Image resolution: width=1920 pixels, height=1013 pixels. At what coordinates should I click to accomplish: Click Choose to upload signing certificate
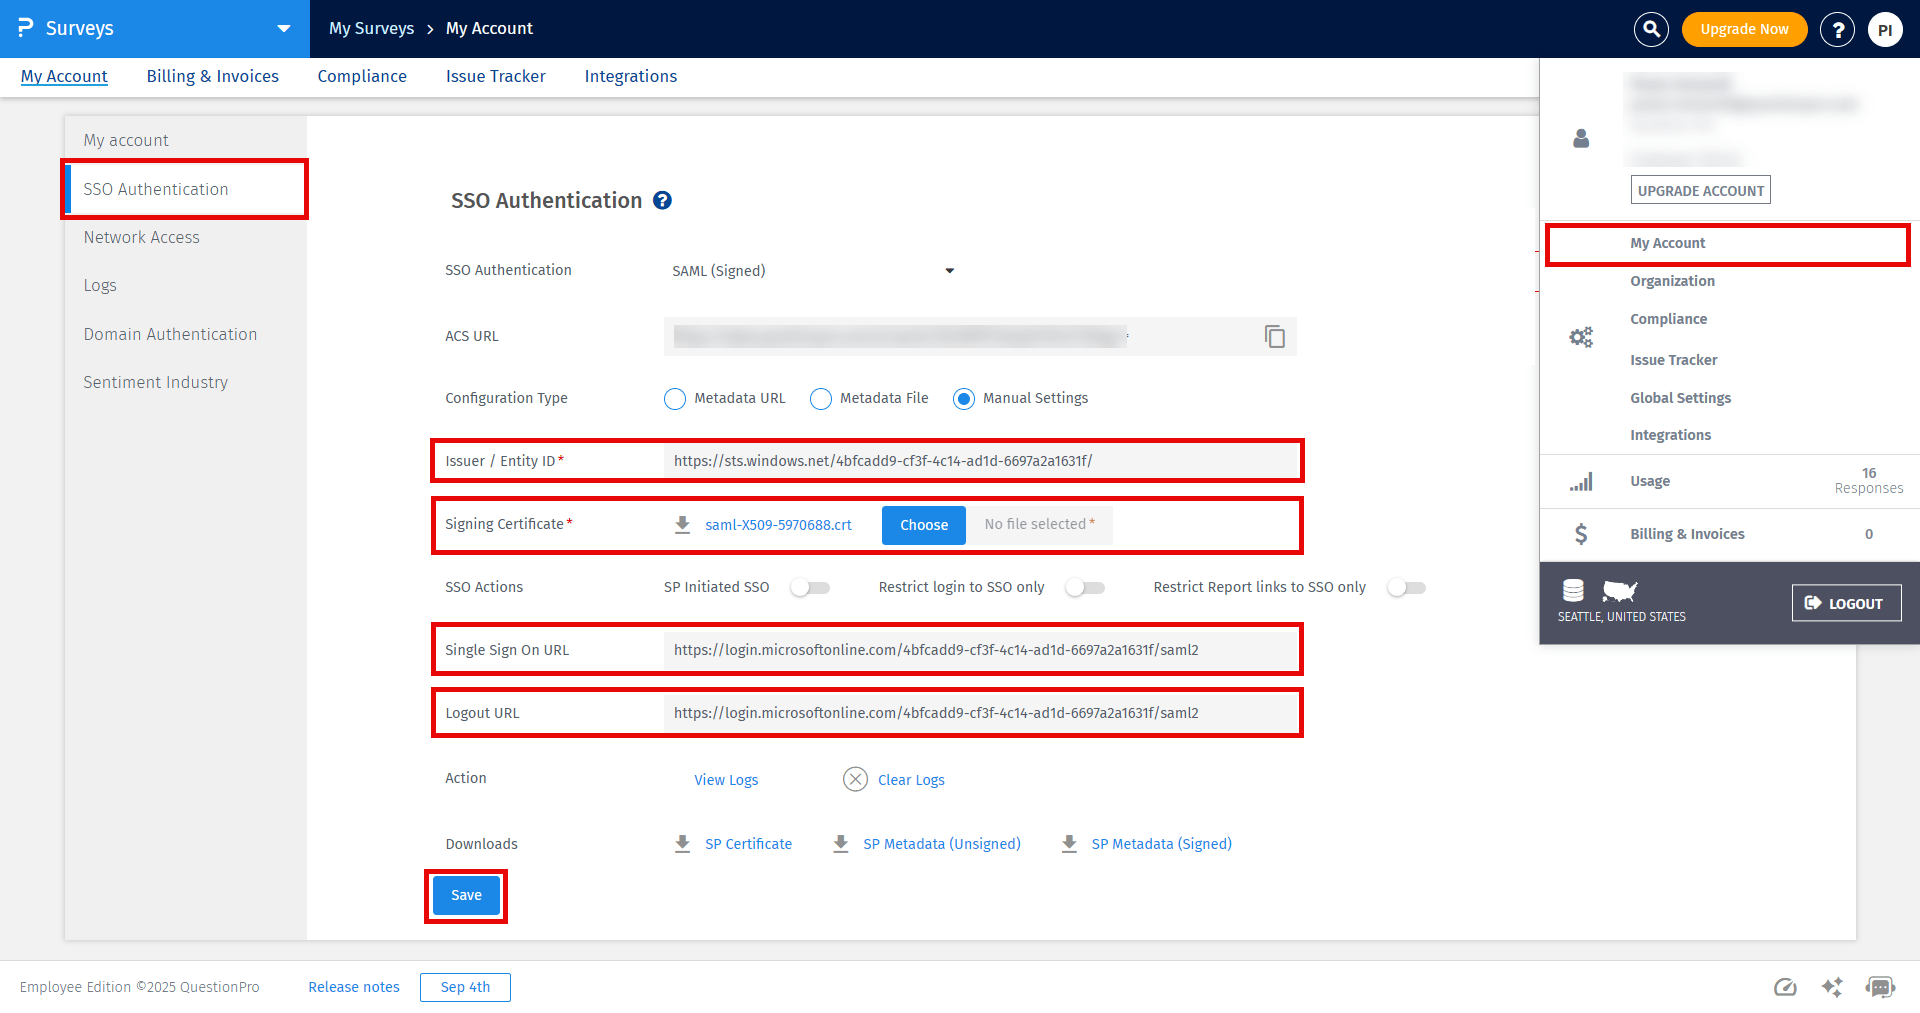[x=924, y=525]
